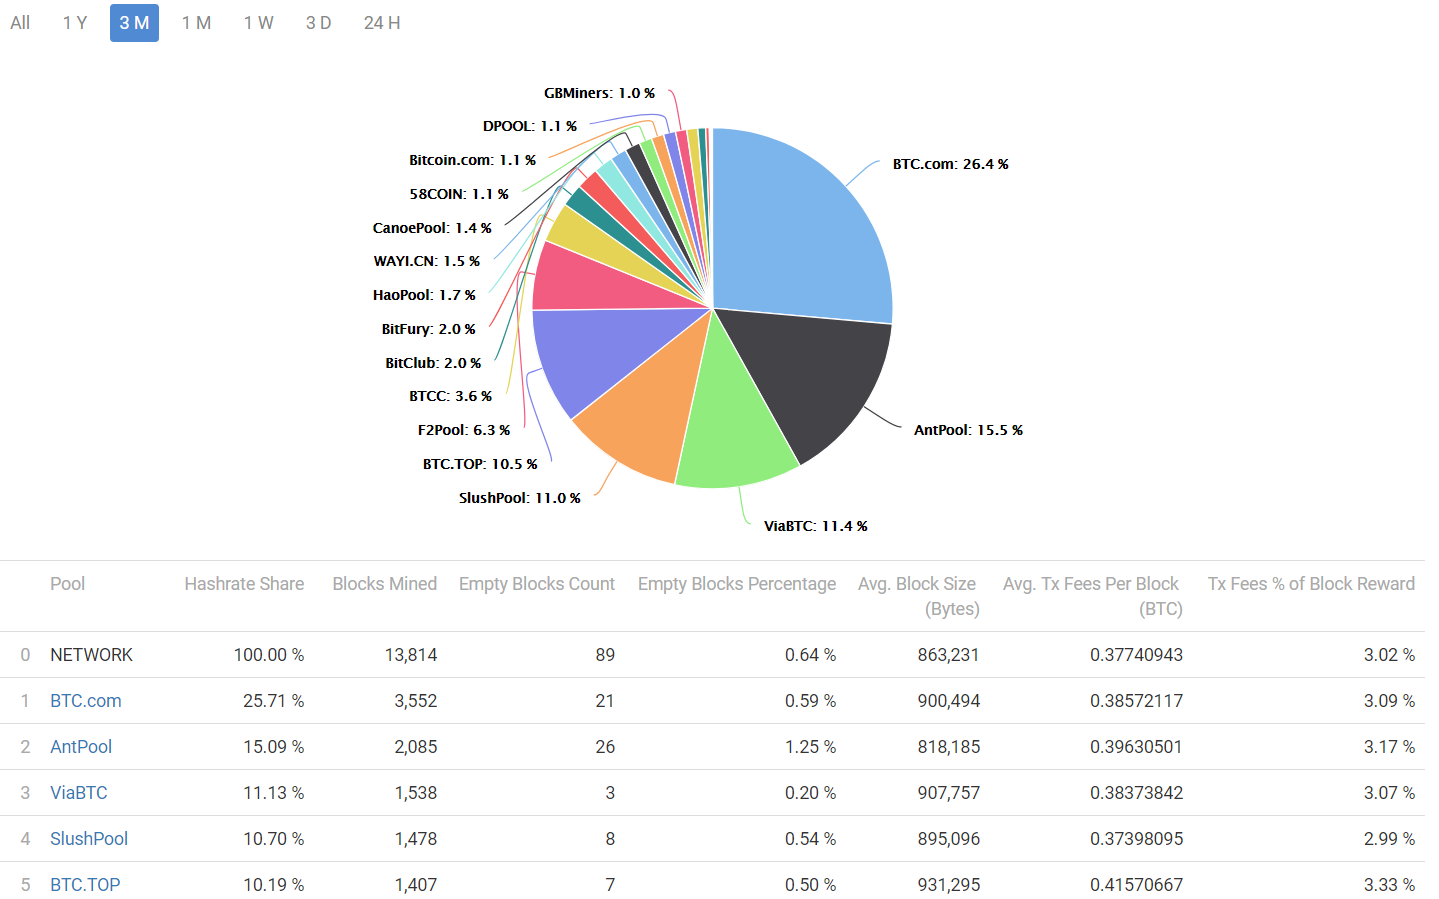Click the Hashrate Share column header
This screenshot has height=899, width=1439.
pyautogui.click(x=244, y=584)
